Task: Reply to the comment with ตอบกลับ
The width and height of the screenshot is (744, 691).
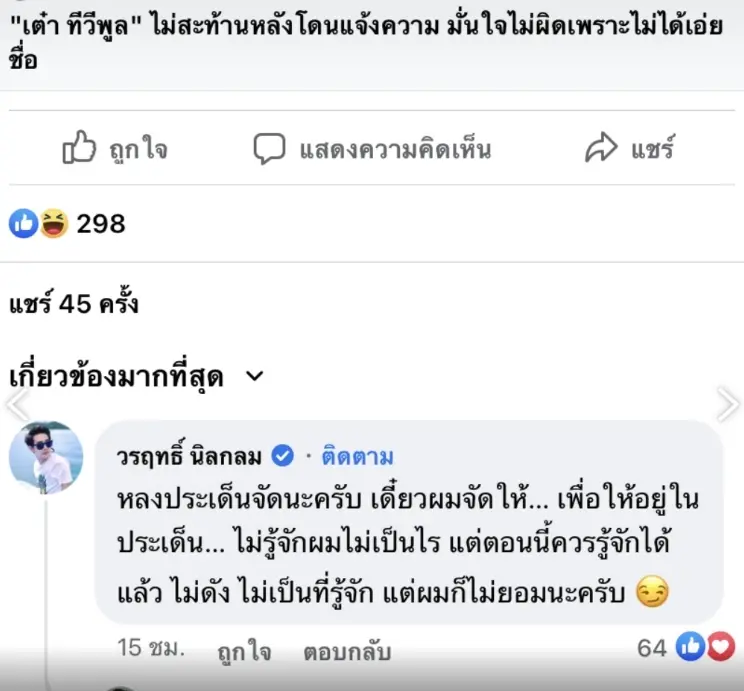Action: pos(346,651)
